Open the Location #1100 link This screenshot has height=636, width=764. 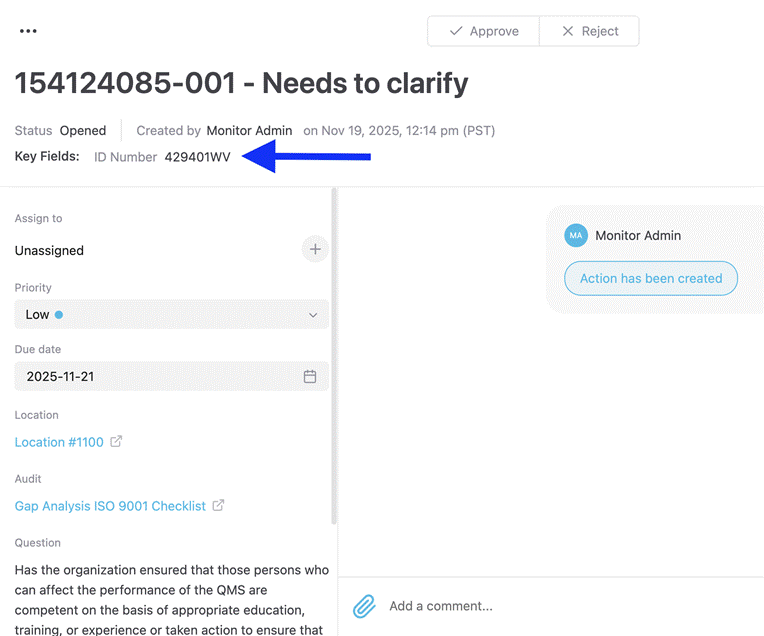59,442
